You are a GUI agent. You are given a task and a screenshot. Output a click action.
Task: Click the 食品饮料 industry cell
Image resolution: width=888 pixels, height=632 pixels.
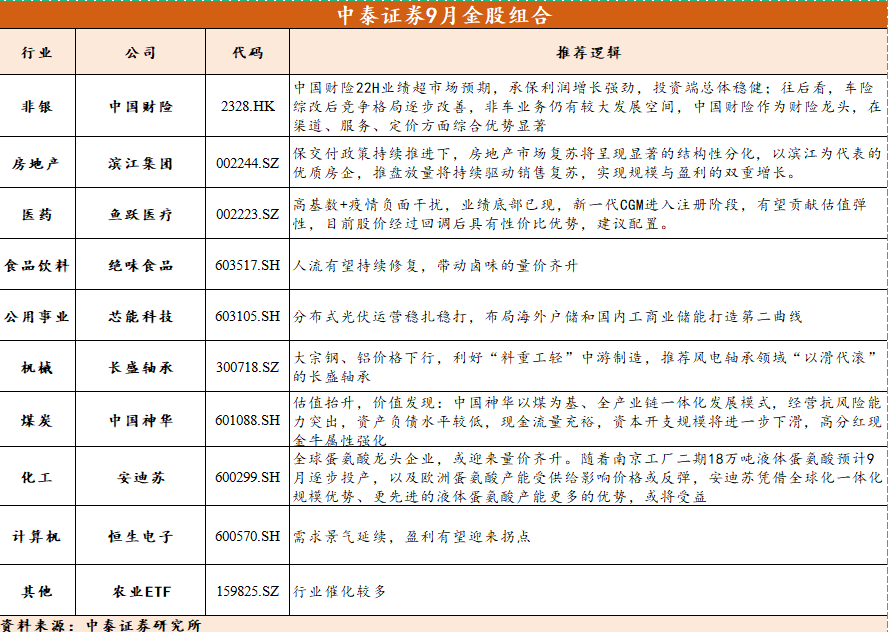pyautogui.click(x=37, y=265)
